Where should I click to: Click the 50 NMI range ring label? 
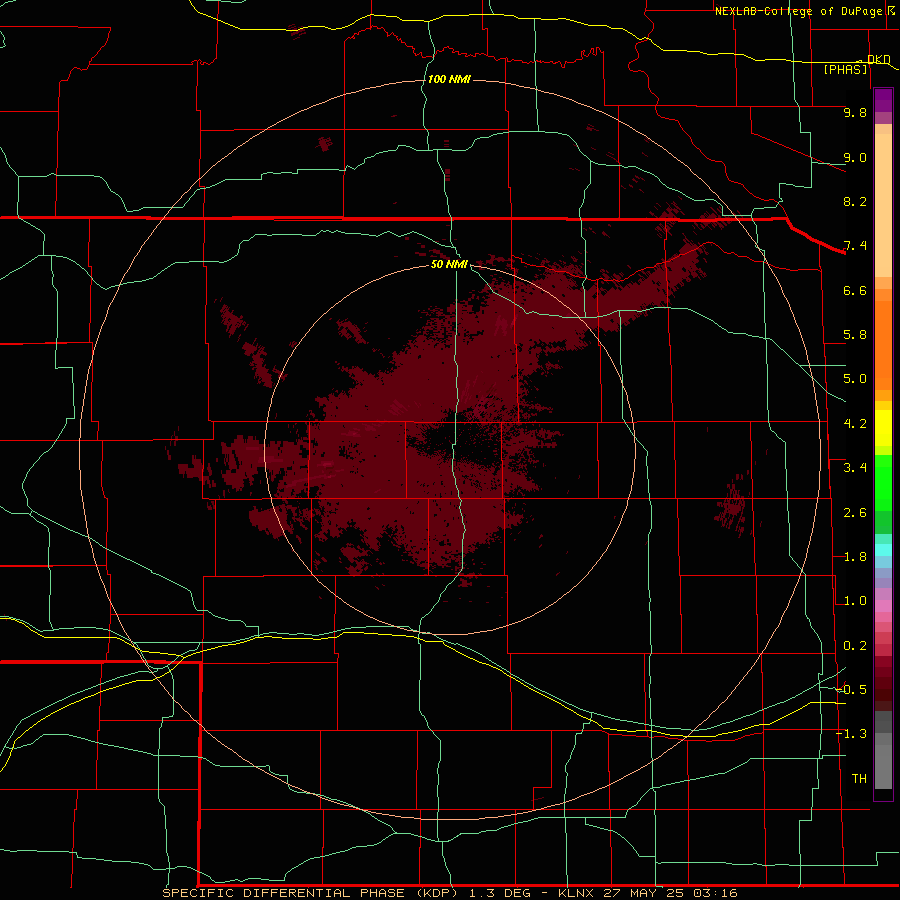[x=449, y=264]
